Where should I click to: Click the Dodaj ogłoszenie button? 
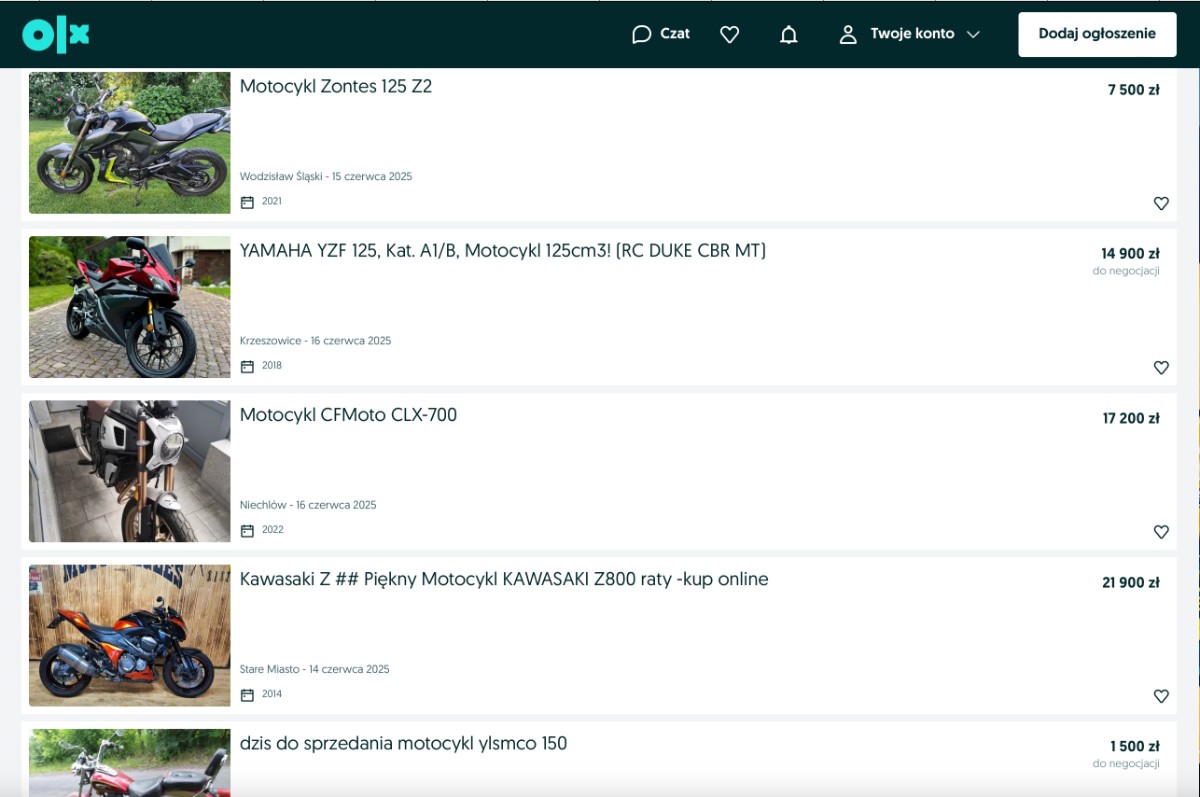(x=1097, y=34)
